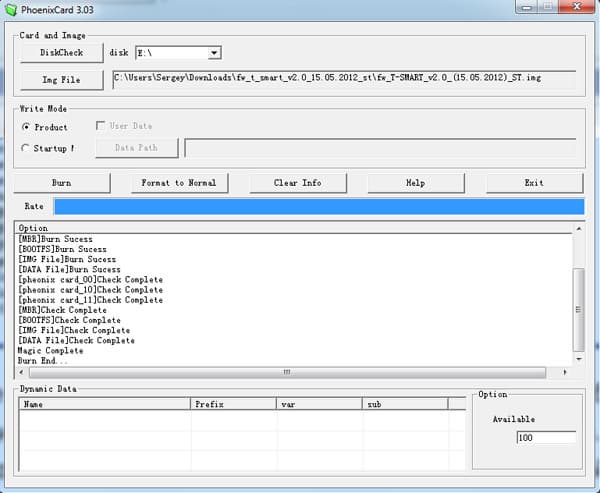Click the log horizontal scrollbar thumb
Viewport: 600px width, 493px height.
(x=287, y=372)
